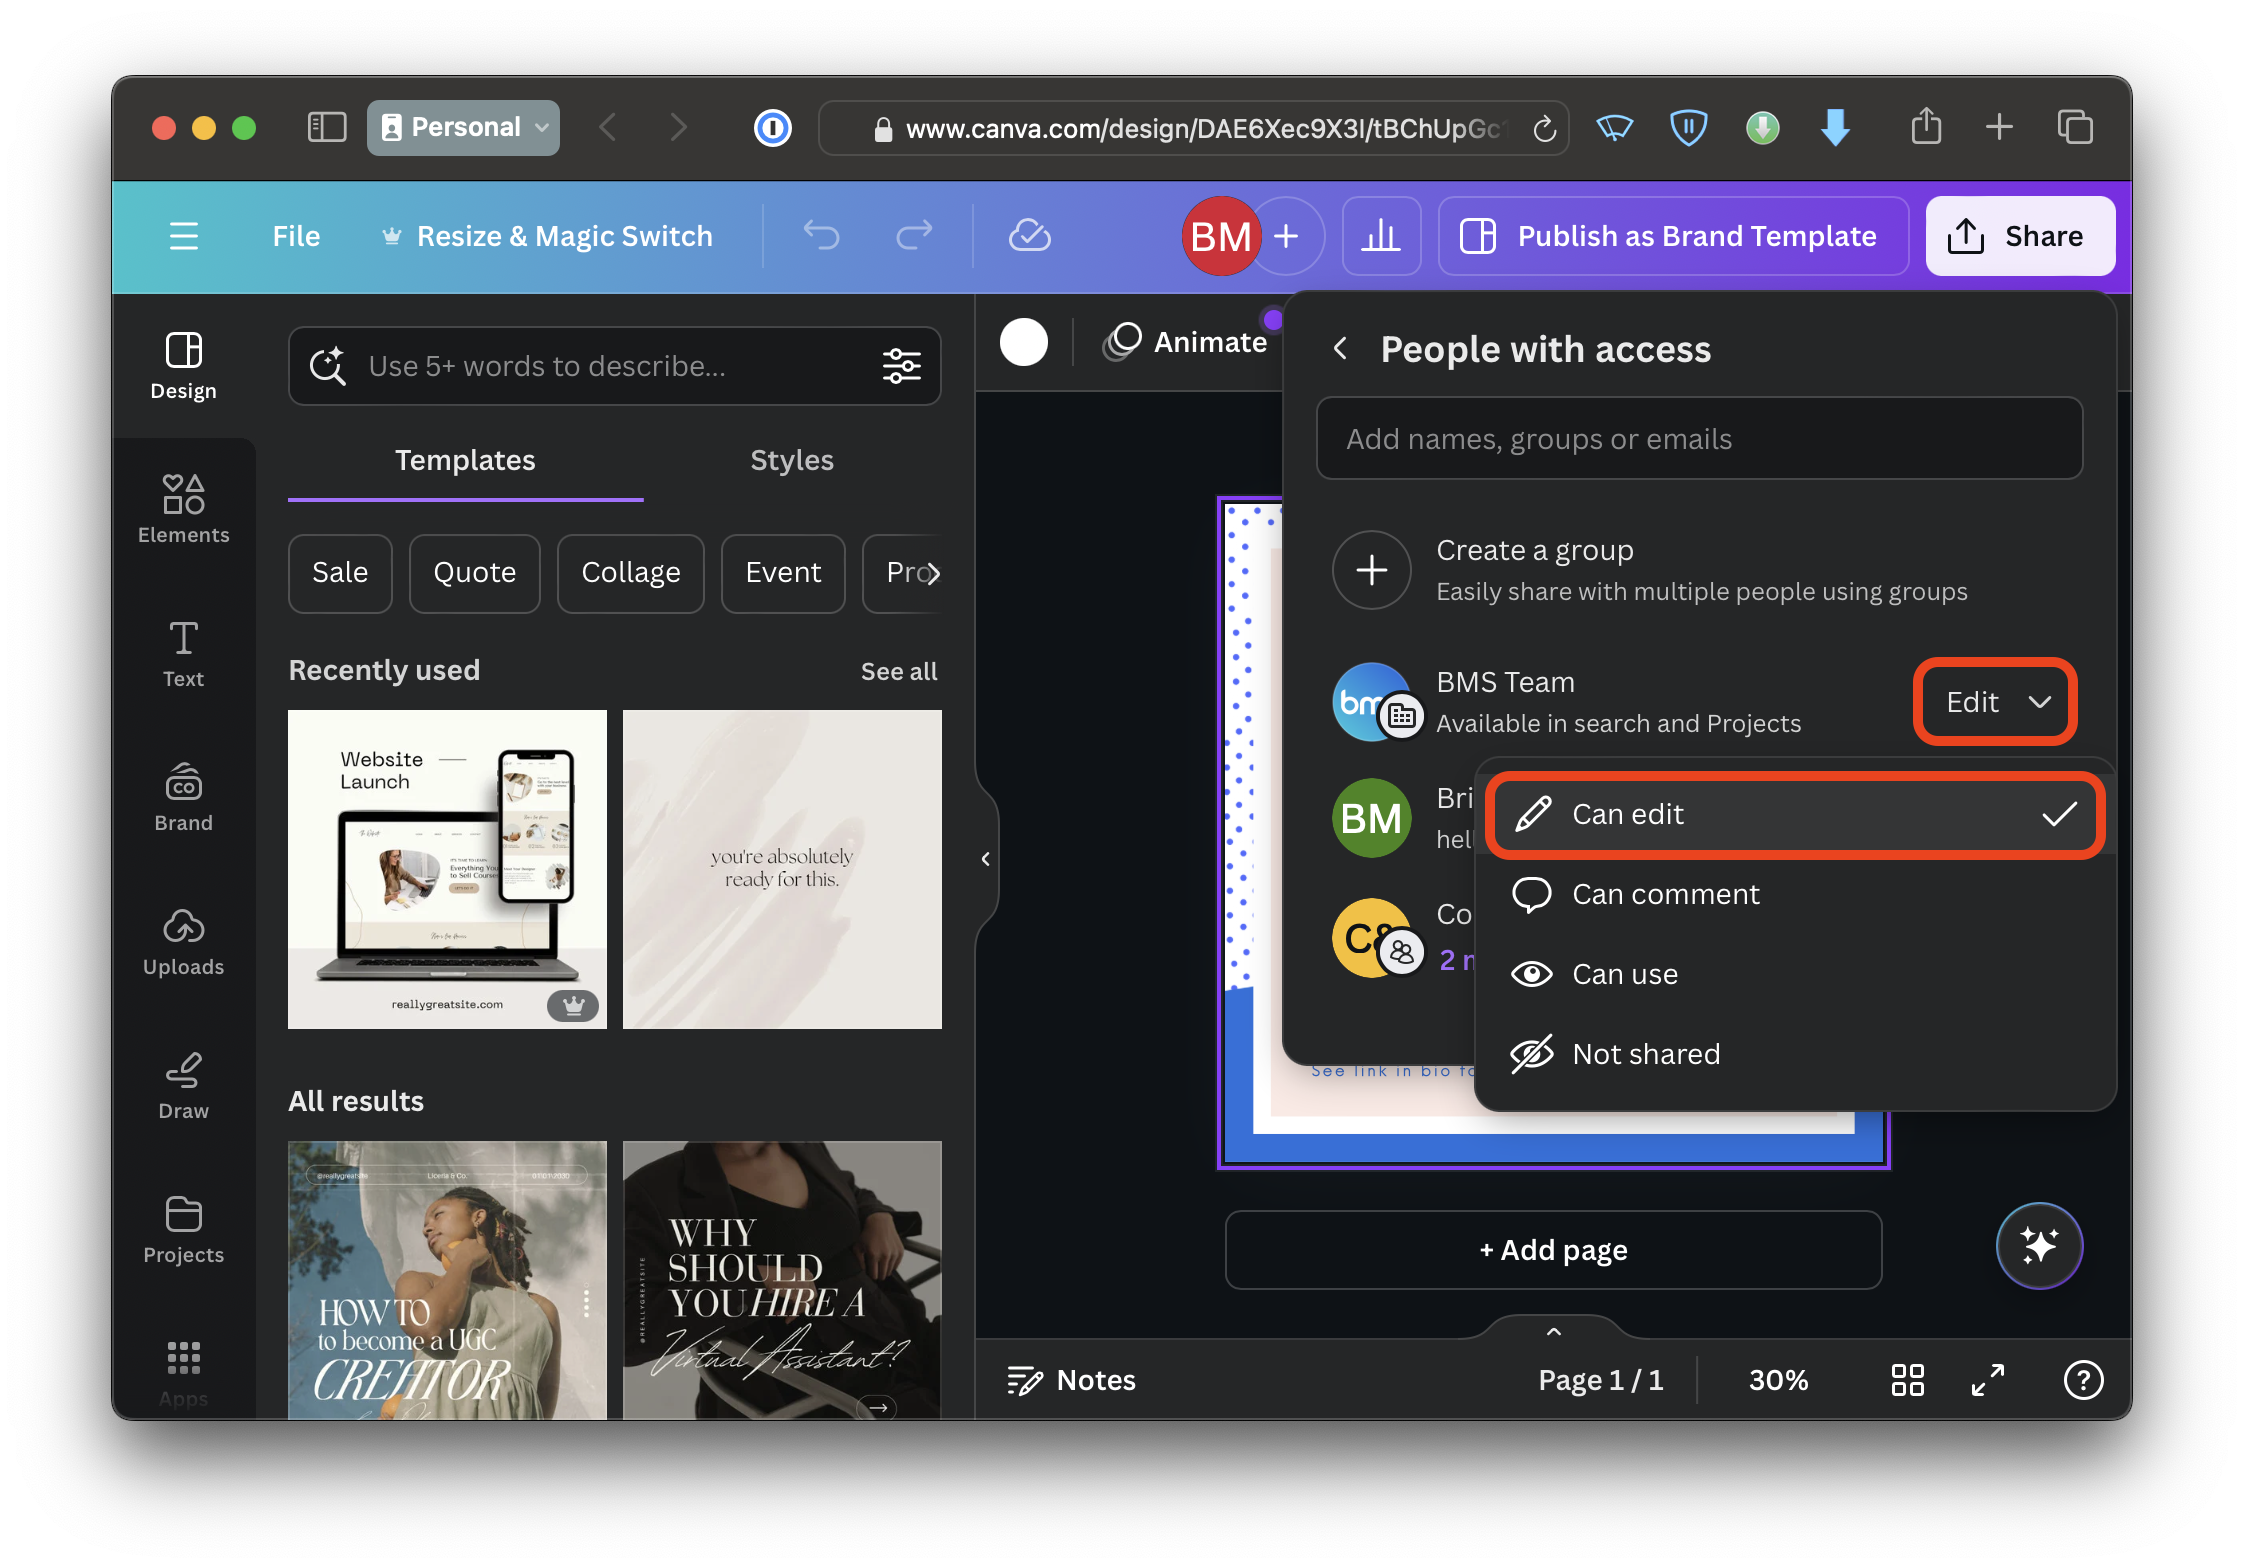Open the Projects panel
Screen dimensions: 2244x1568
coord(183,1228)
